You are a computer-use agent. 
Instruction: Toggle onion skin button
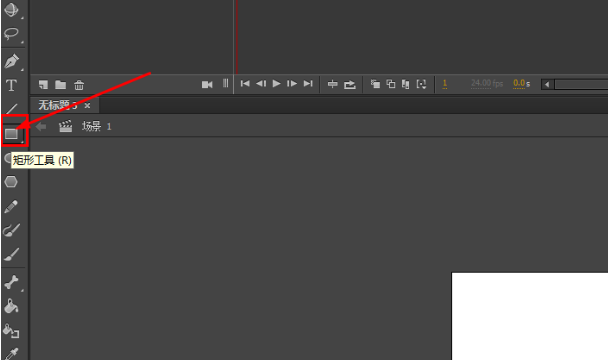click(x=375, y=84)
